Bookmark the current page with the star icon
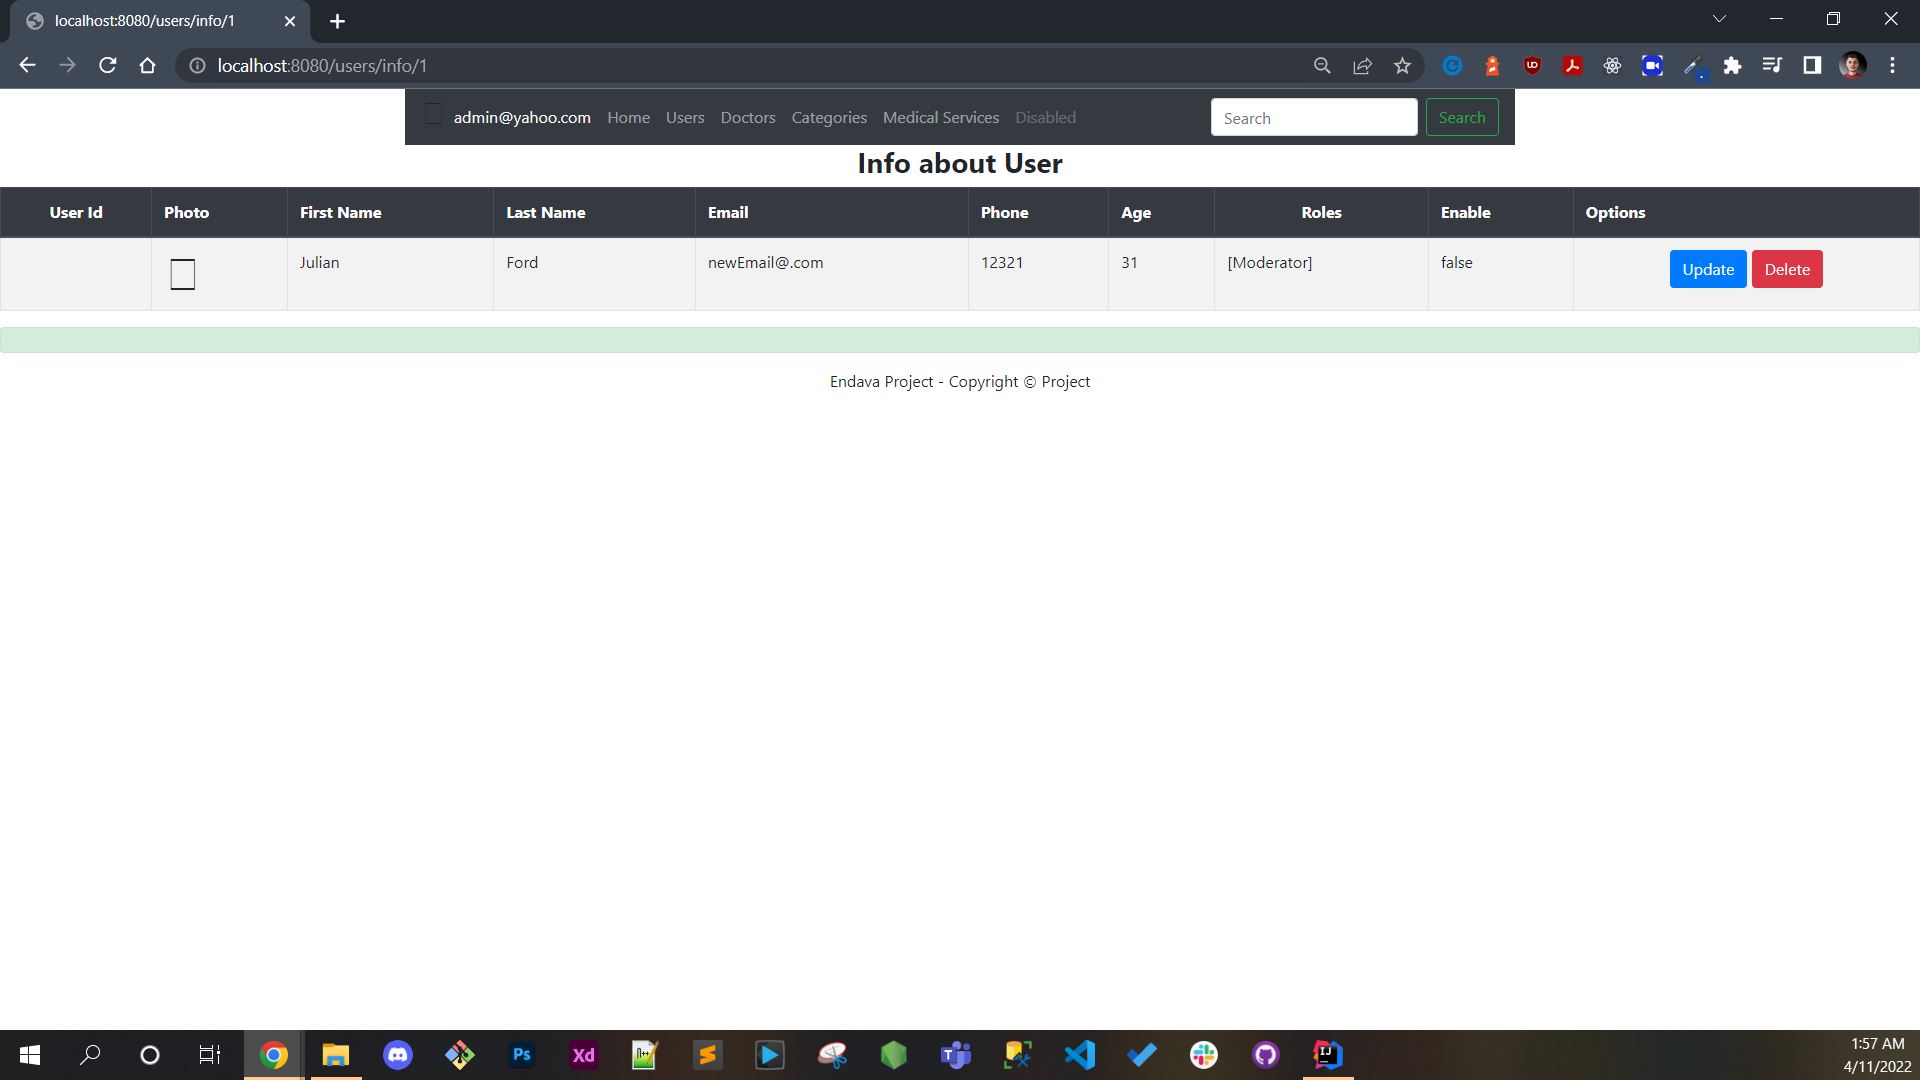This screenshot has height=1080, width=1920. tap(1402, 65)
